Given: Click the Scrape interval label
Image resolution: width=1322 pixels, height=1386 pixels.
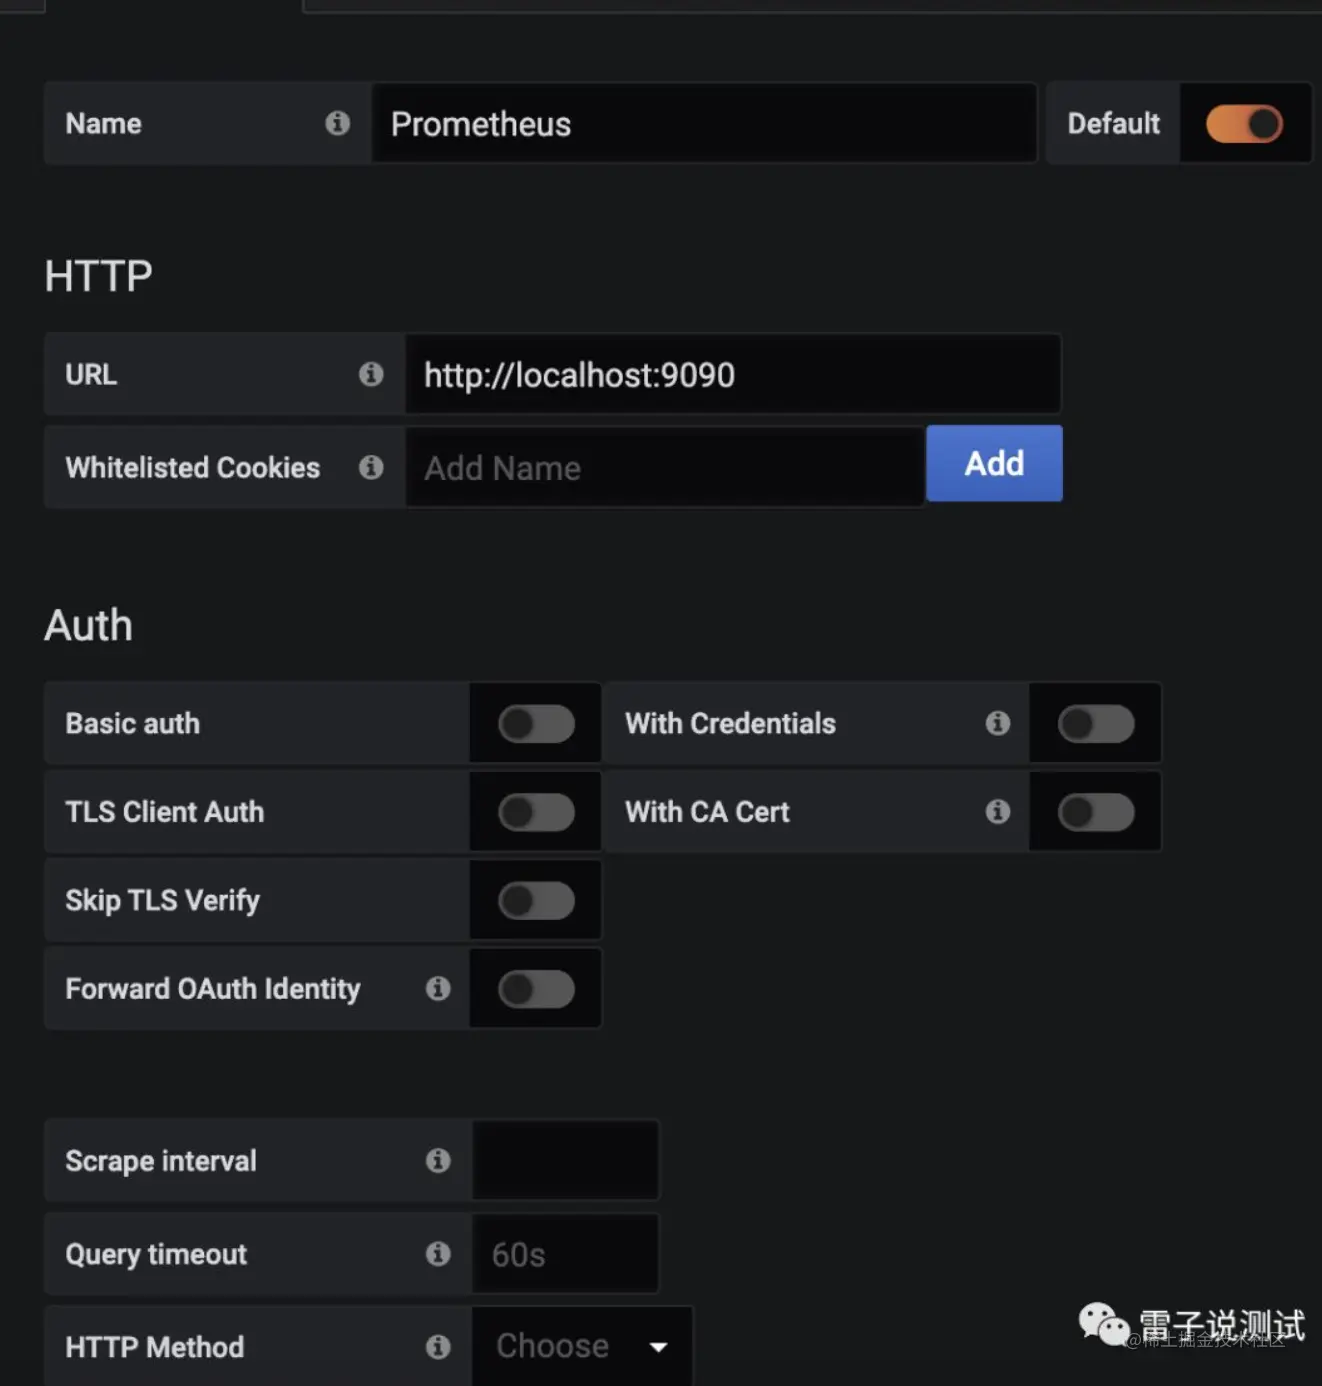Looking at the screenshot, I should point(161,1160).
